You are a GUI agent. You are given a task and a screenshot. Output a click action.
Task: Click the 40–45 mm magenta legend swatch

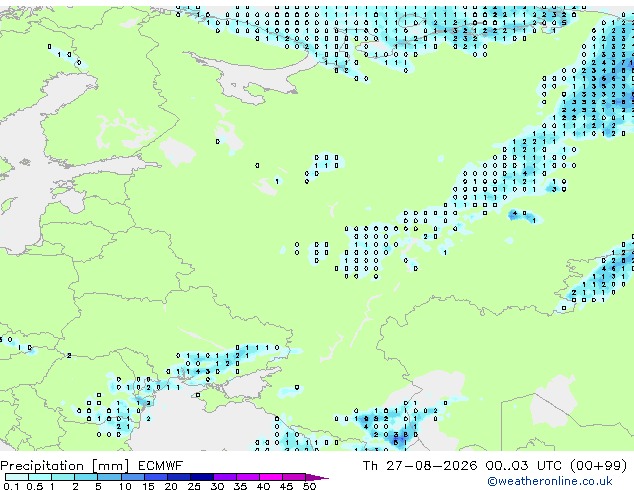pyautogui.click(x=271, y=477)
